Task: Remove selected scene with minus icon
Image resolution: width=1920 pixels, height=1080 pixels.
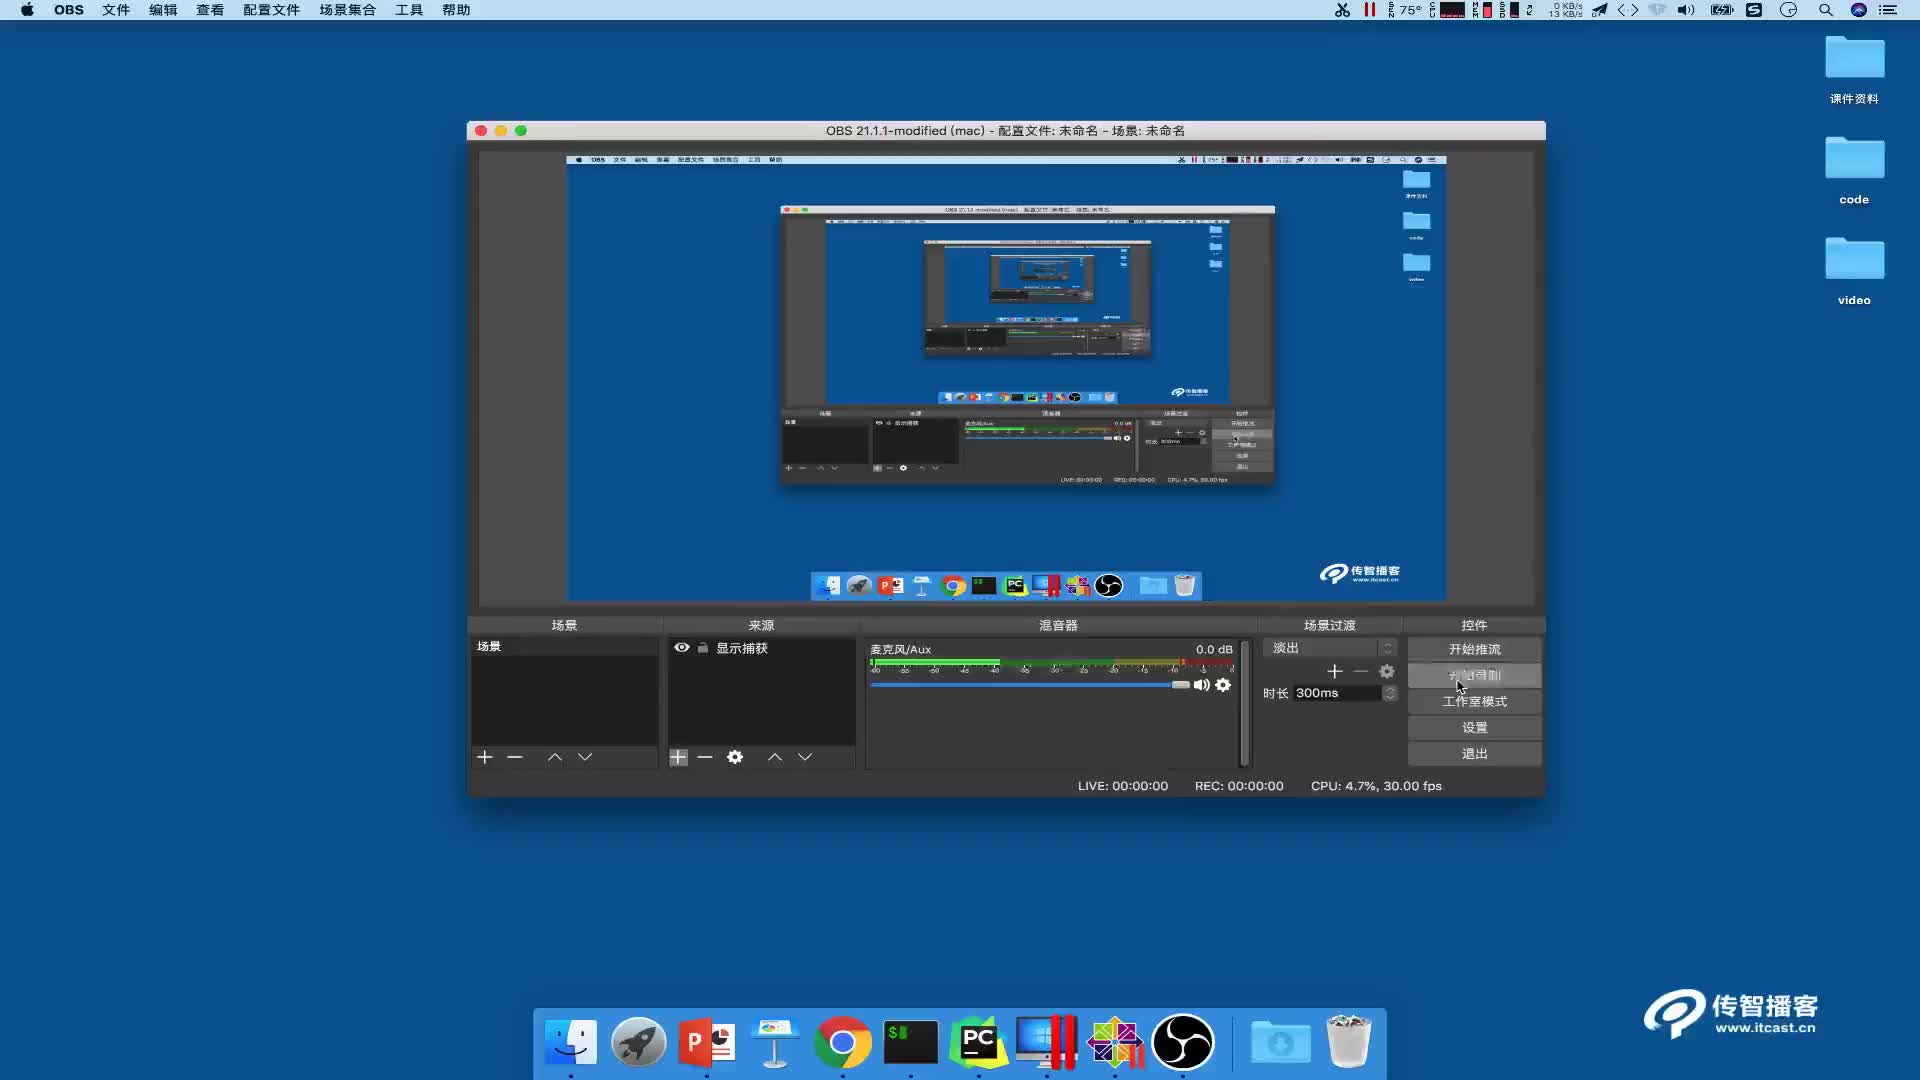Action: tap(515, 757)
